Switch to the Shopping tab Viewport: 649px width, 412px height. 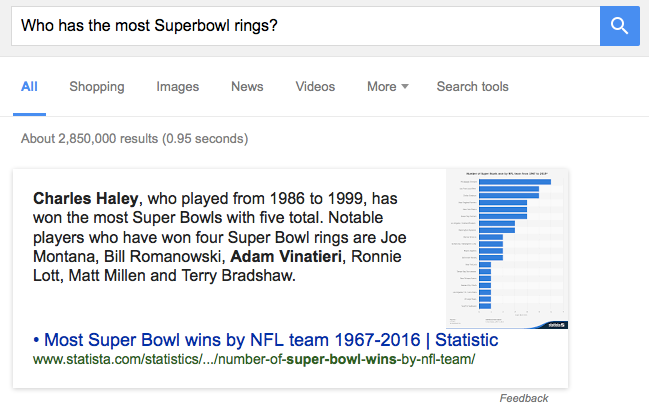pos(97,87)
